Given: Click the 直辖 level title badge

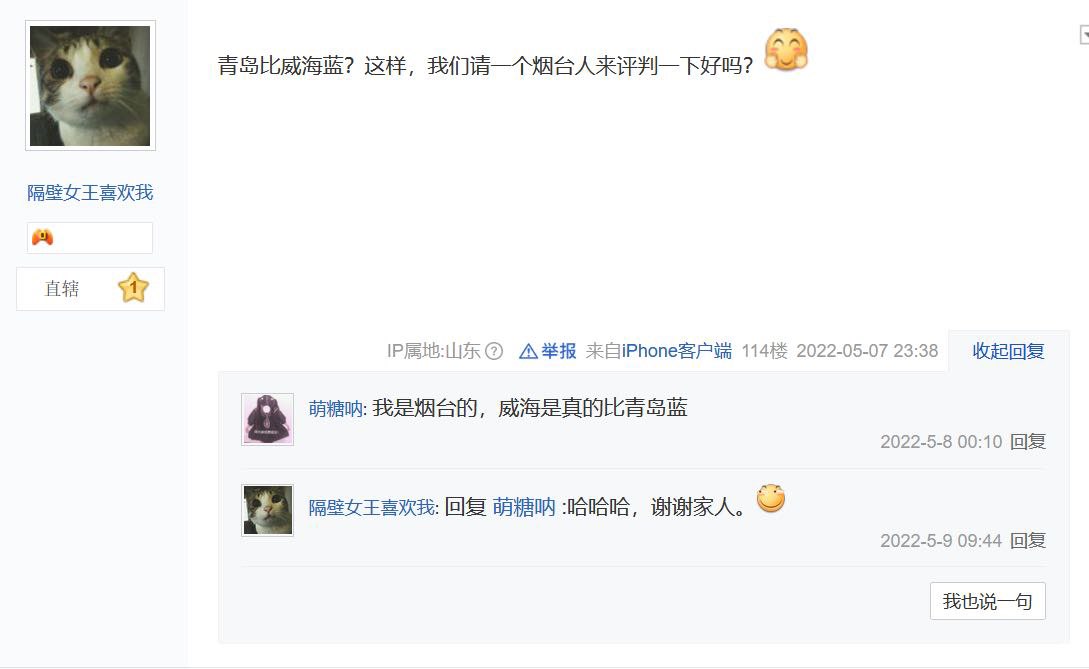Looking at the screenshot, I should point(90,288).
